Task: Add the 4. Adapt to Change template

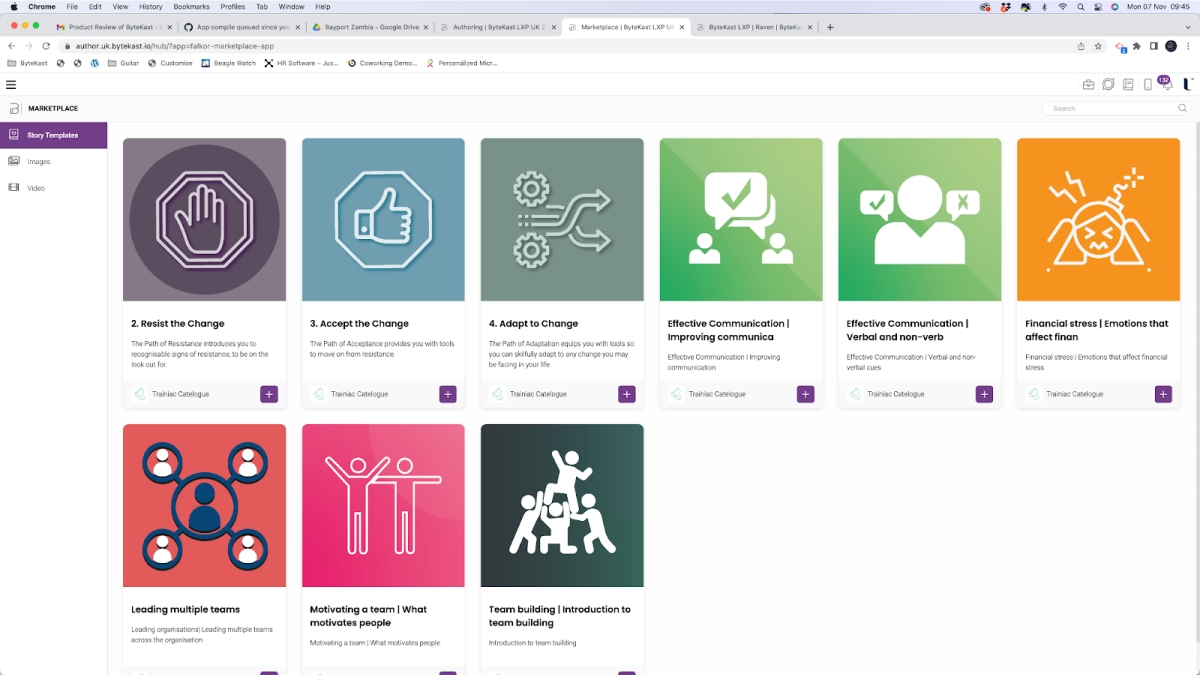Action: [x=627, y=394]
